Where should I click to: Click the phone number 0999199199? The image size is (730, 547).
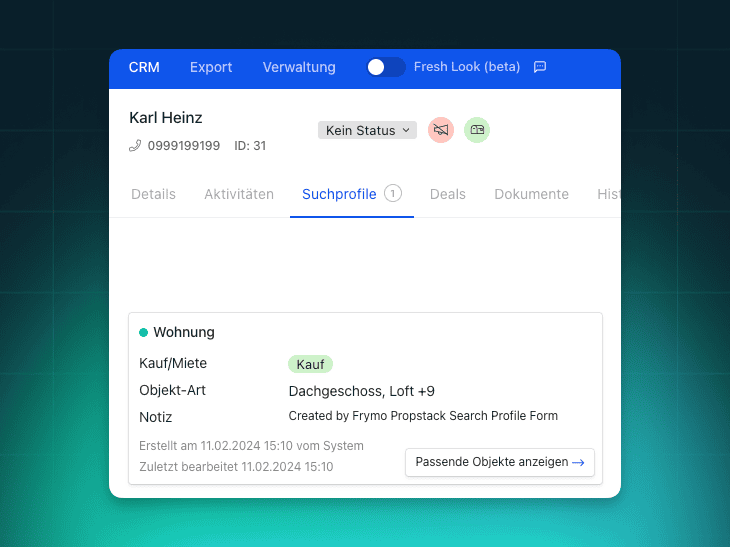(x=184, y=146)
